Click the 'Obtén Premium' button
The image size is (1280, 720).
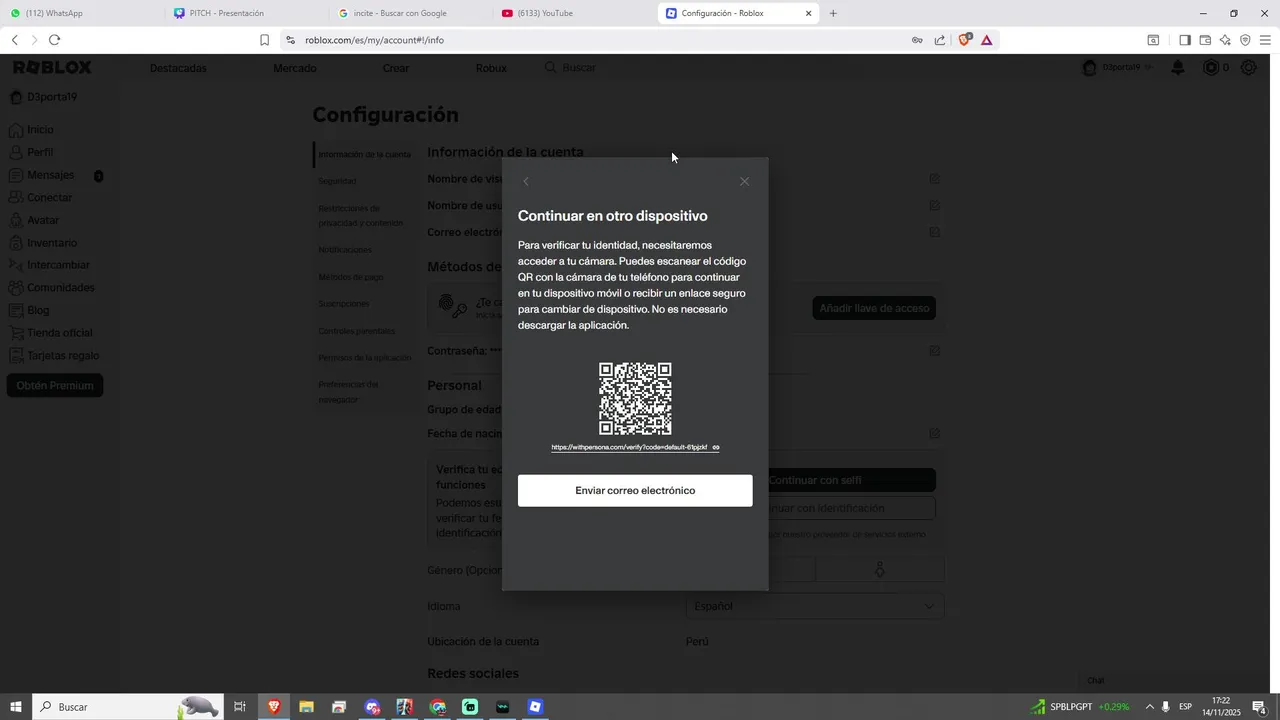pyautogui.click(x=55, y=385)
